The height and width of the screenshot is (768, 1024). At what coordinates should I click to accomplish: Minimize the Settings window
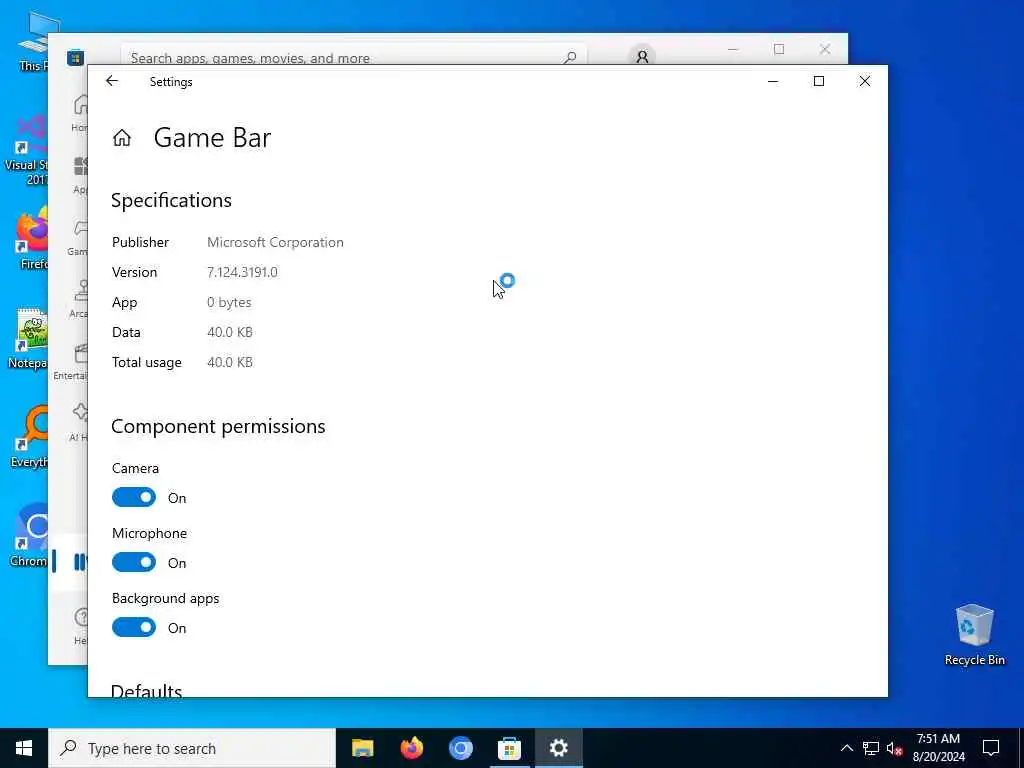coord(773,81)
